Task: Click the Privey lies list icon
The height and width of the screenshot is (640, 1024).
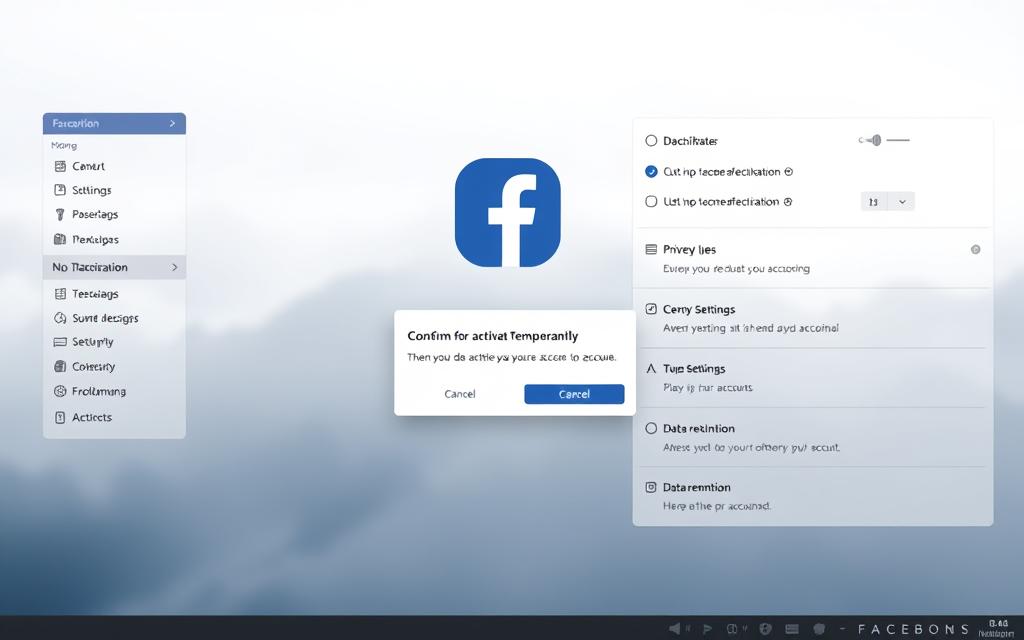Action: pos(651,249)
